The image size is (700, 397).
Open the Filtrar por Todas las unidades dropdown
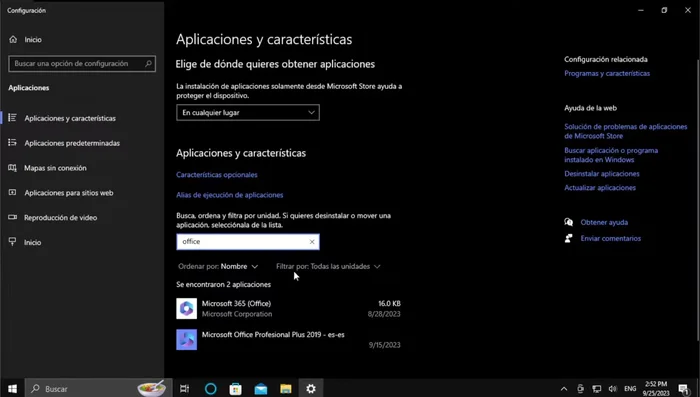(328, 267)
